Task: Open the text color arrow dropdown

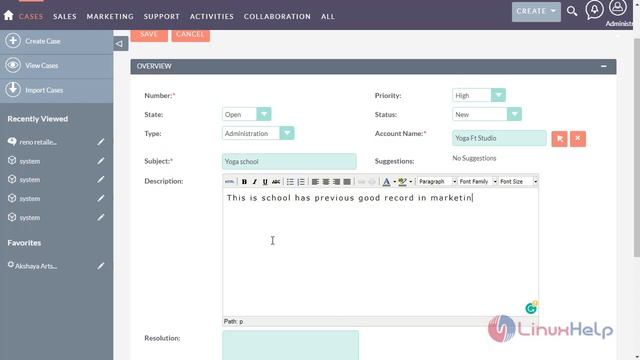Action: 394,182
